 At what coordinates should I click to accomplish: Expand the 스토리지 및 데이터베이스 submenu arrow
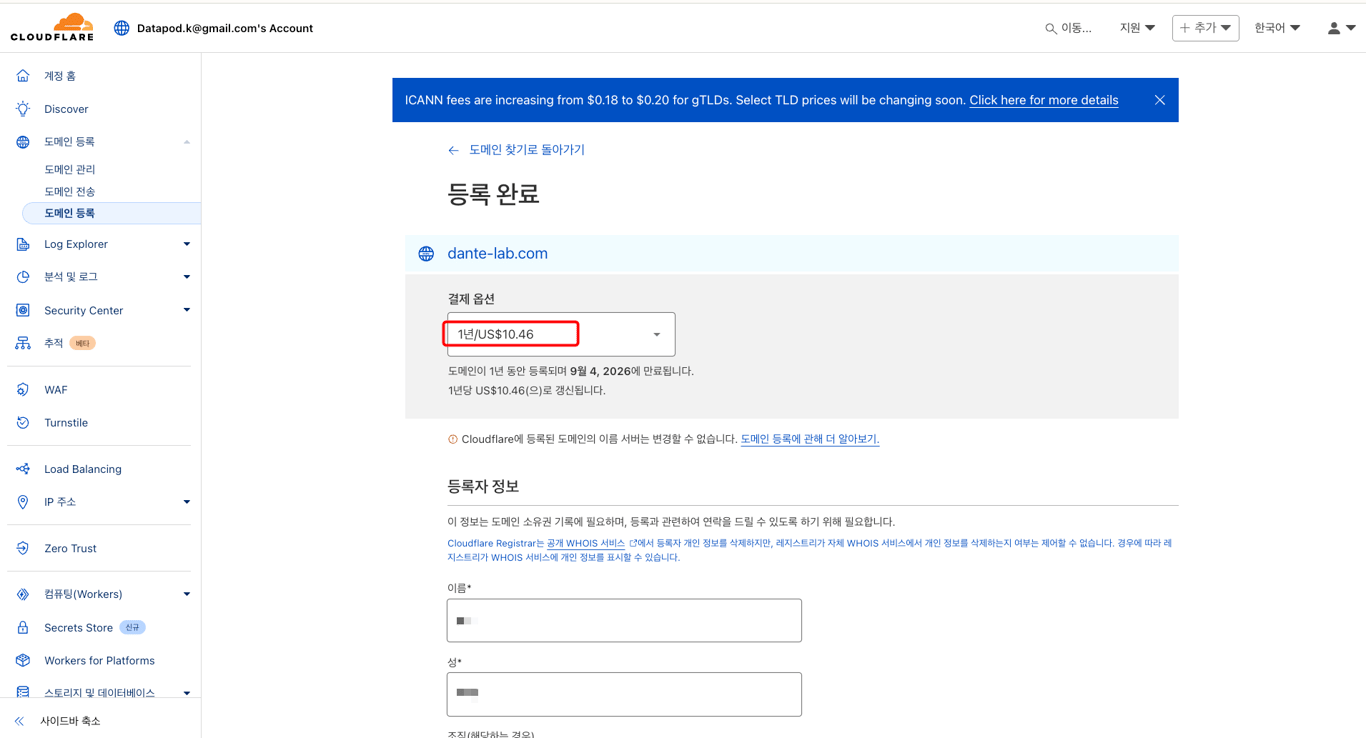pyautogui.click(x=187, y=693)
